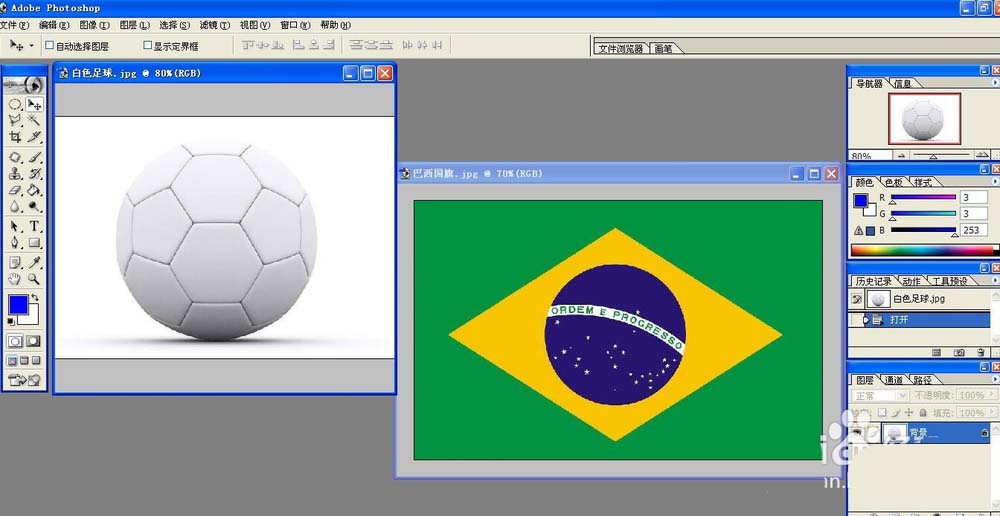Click the color spectrum ramp in Color panel
Viewport: 1000px width, 516px height.
[x=923, y=251]
